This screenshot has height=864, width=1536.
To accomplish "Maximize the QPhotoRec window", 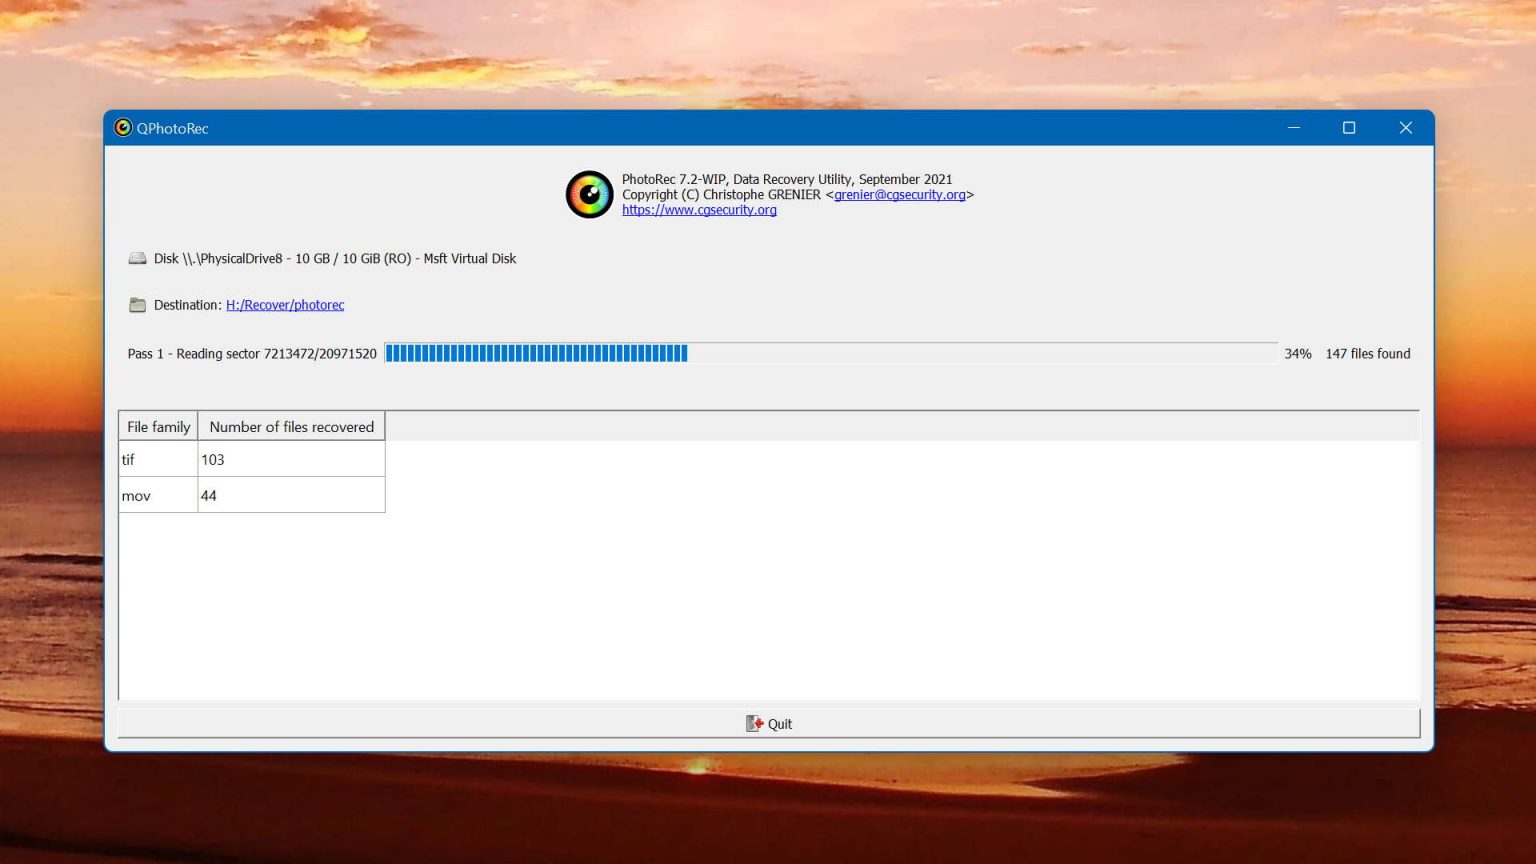I will [1349, 128].
